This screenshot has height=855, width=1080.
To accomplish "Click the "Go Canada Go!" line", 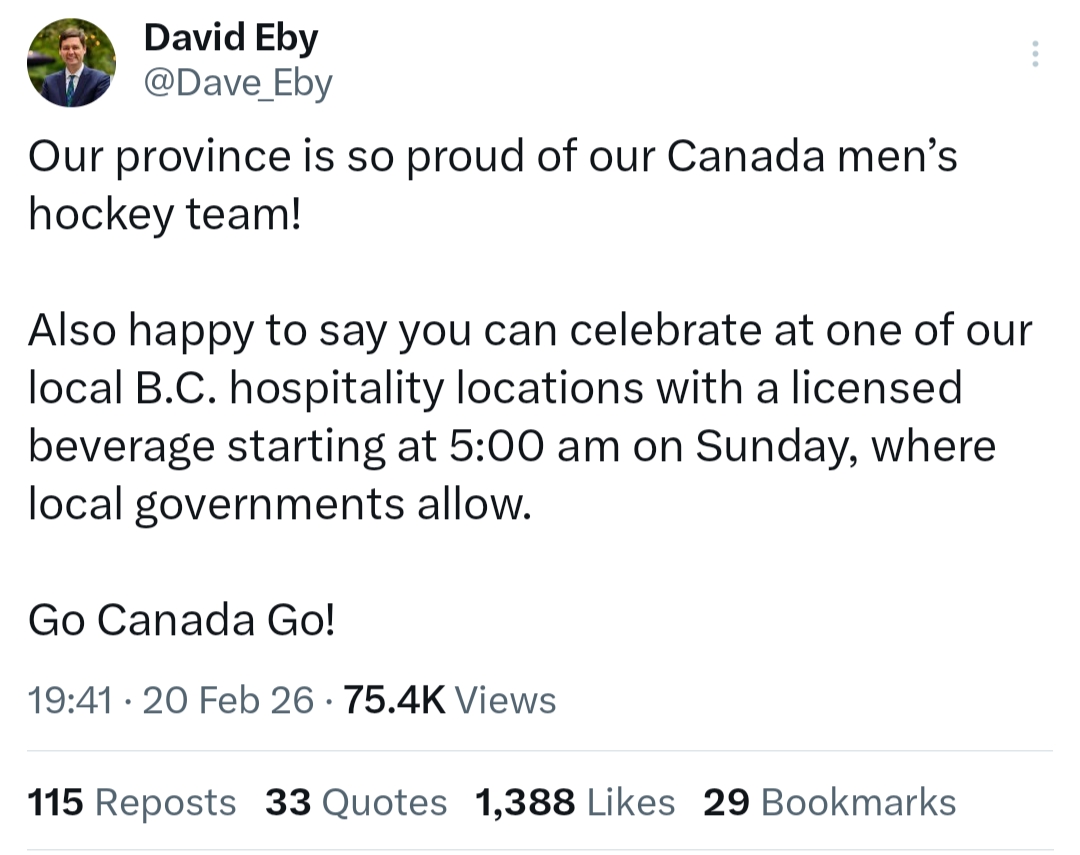I will (182, 621).
